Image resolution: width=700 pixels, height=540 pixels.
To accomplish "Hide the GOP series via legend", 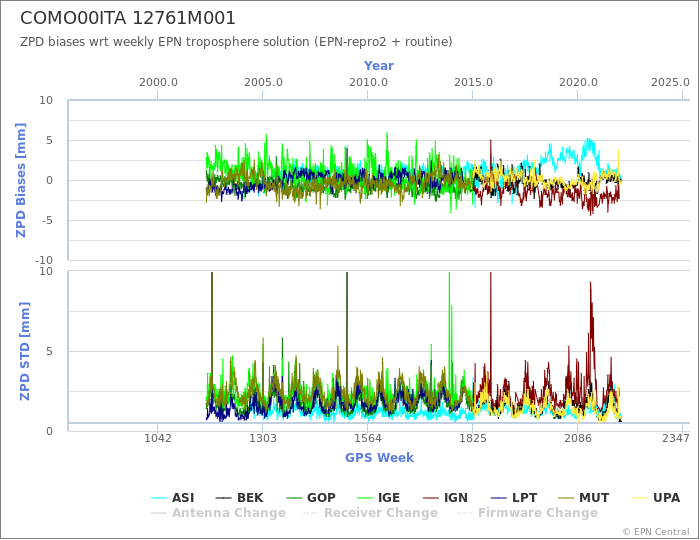I will click(311, 498).
